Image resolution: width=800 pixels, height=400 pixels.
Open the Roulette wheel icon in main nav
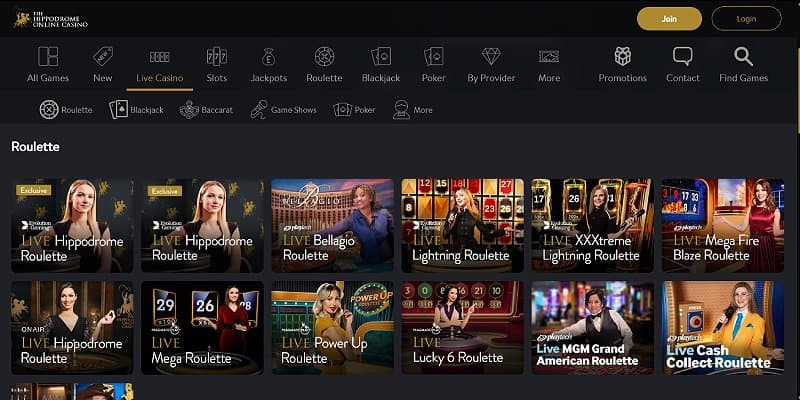[324, 57]
